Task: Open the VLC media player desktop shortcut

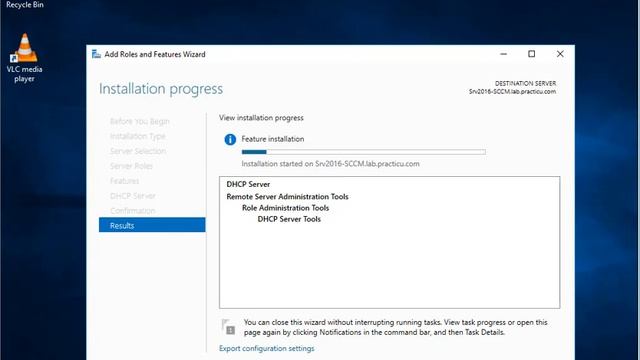Action: pos(24,58)
